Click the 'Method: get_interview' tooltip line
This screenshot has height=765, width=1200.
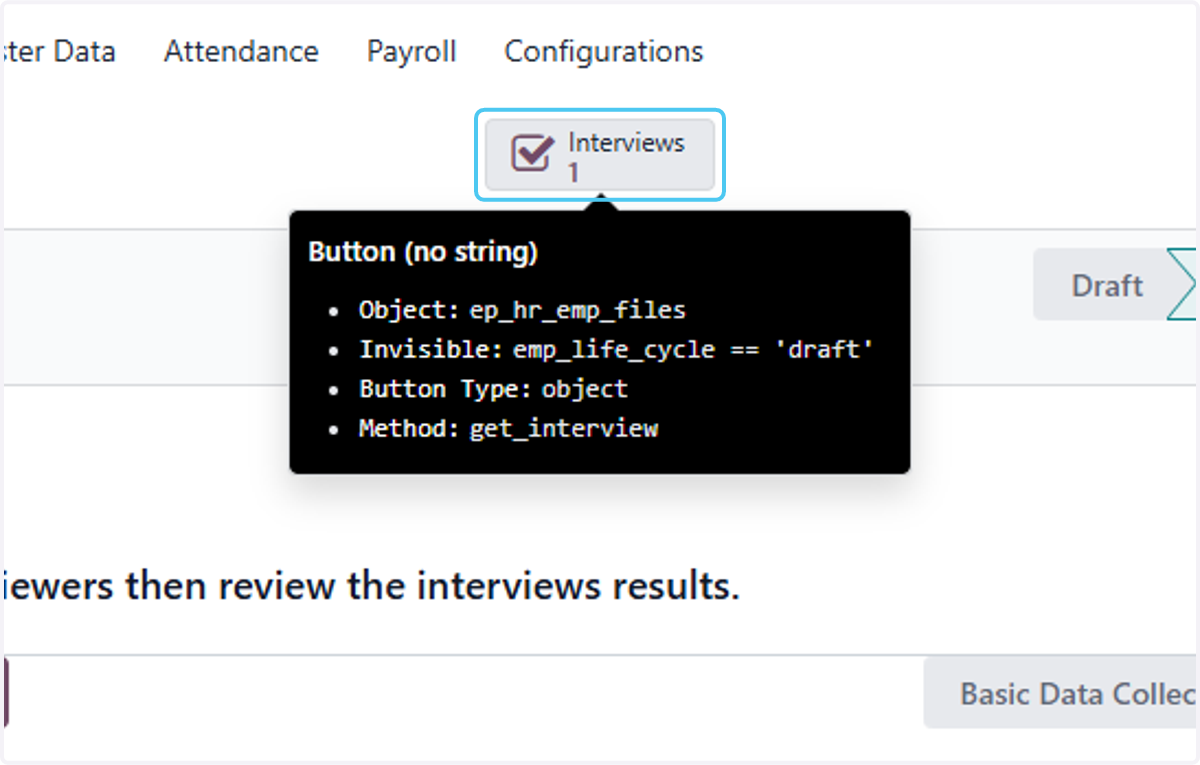tap(508, 429)
